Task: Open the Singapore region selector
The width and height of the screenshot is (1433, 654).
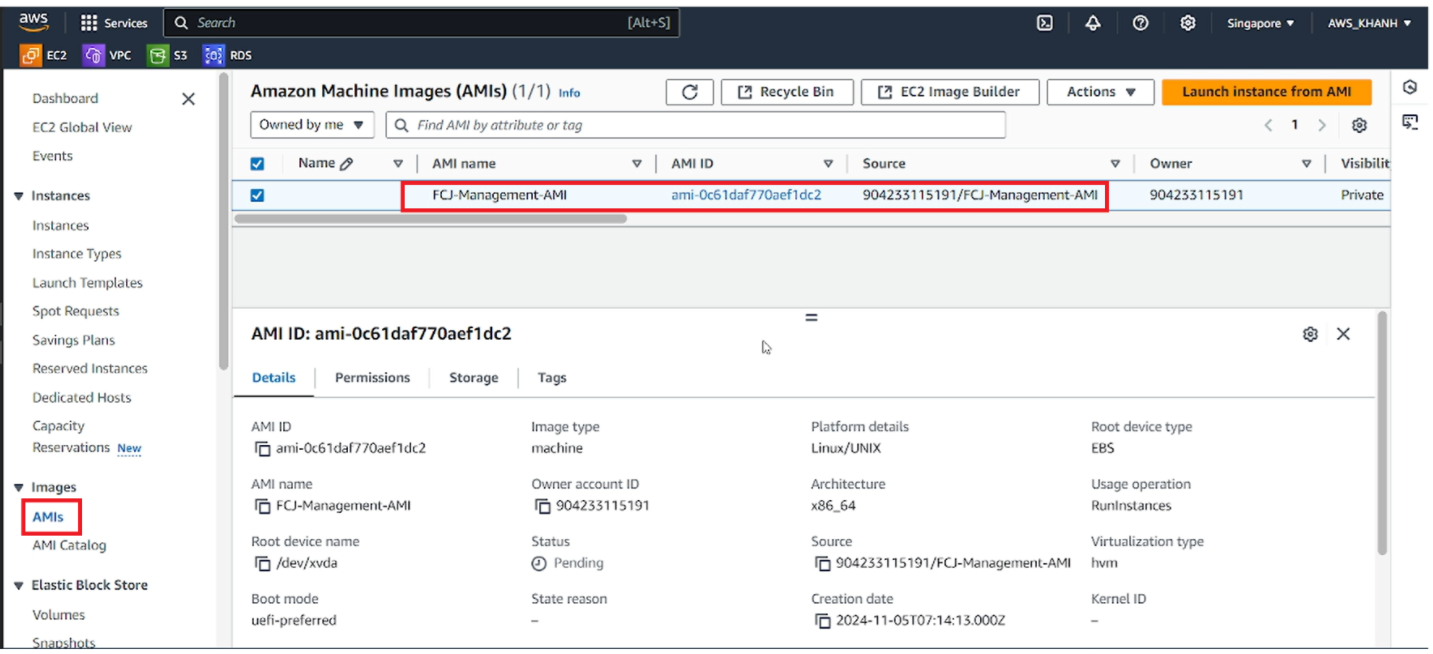Action: click(x=1260, y=23)
